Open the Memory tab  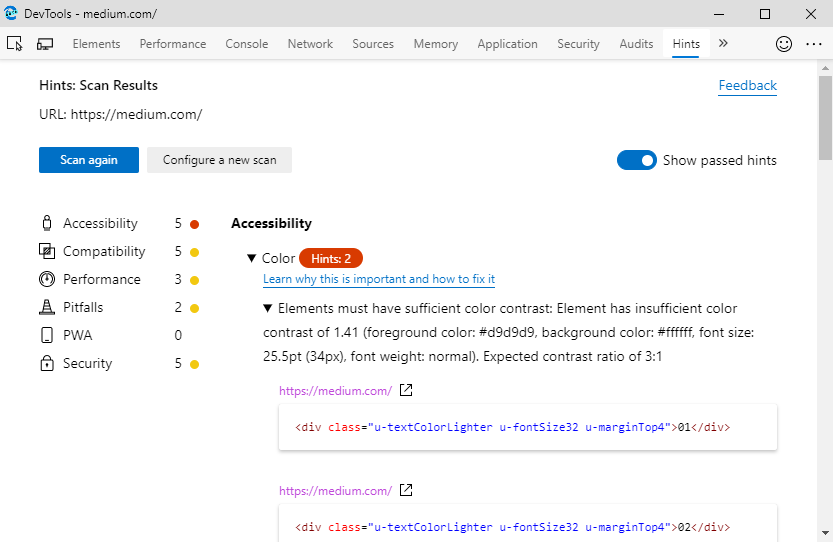[436, 44]
